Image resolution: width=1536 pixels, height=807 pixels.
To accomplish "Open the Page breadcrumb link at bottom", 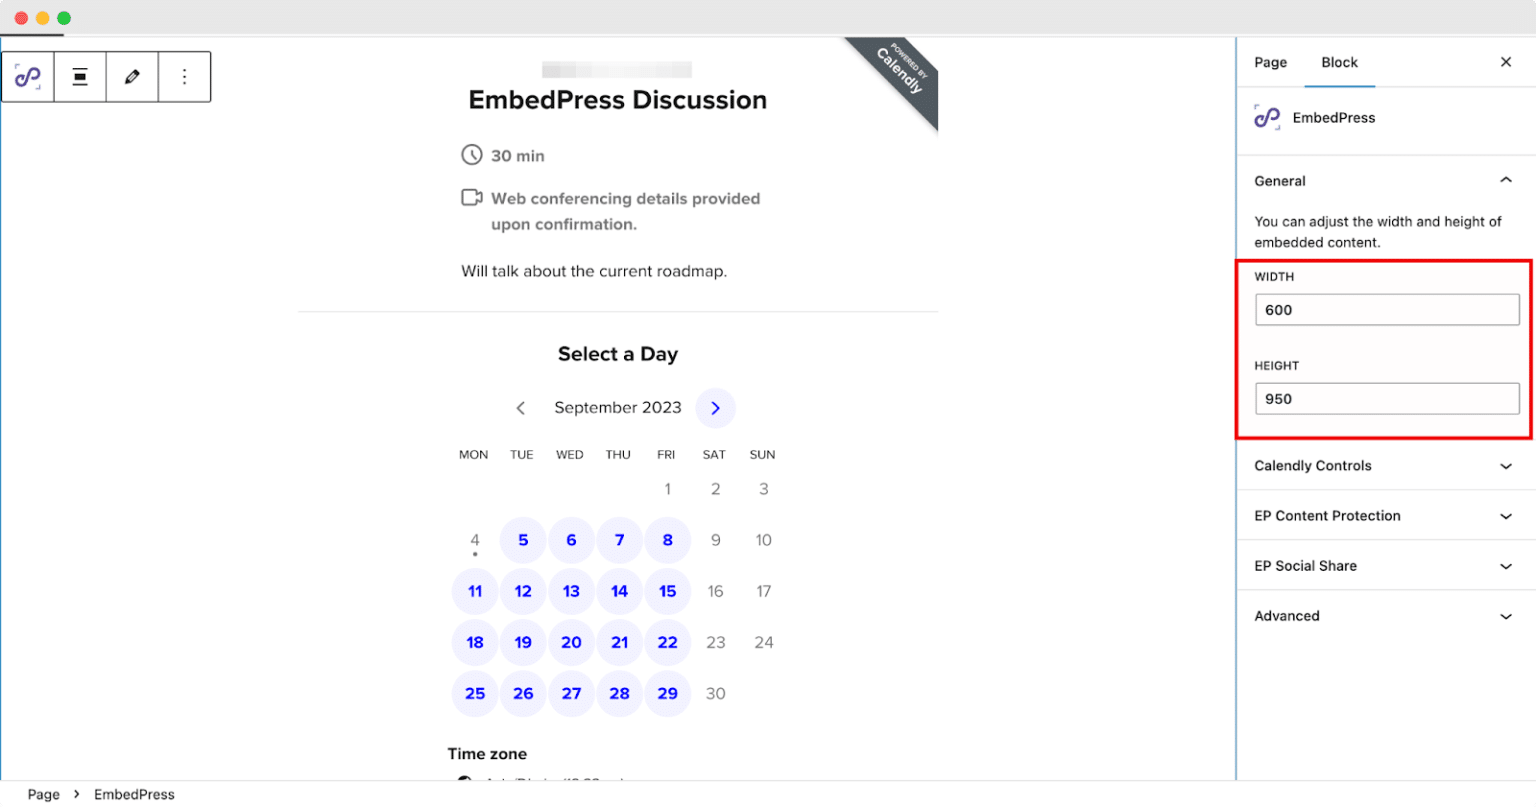I will (44, 793).
